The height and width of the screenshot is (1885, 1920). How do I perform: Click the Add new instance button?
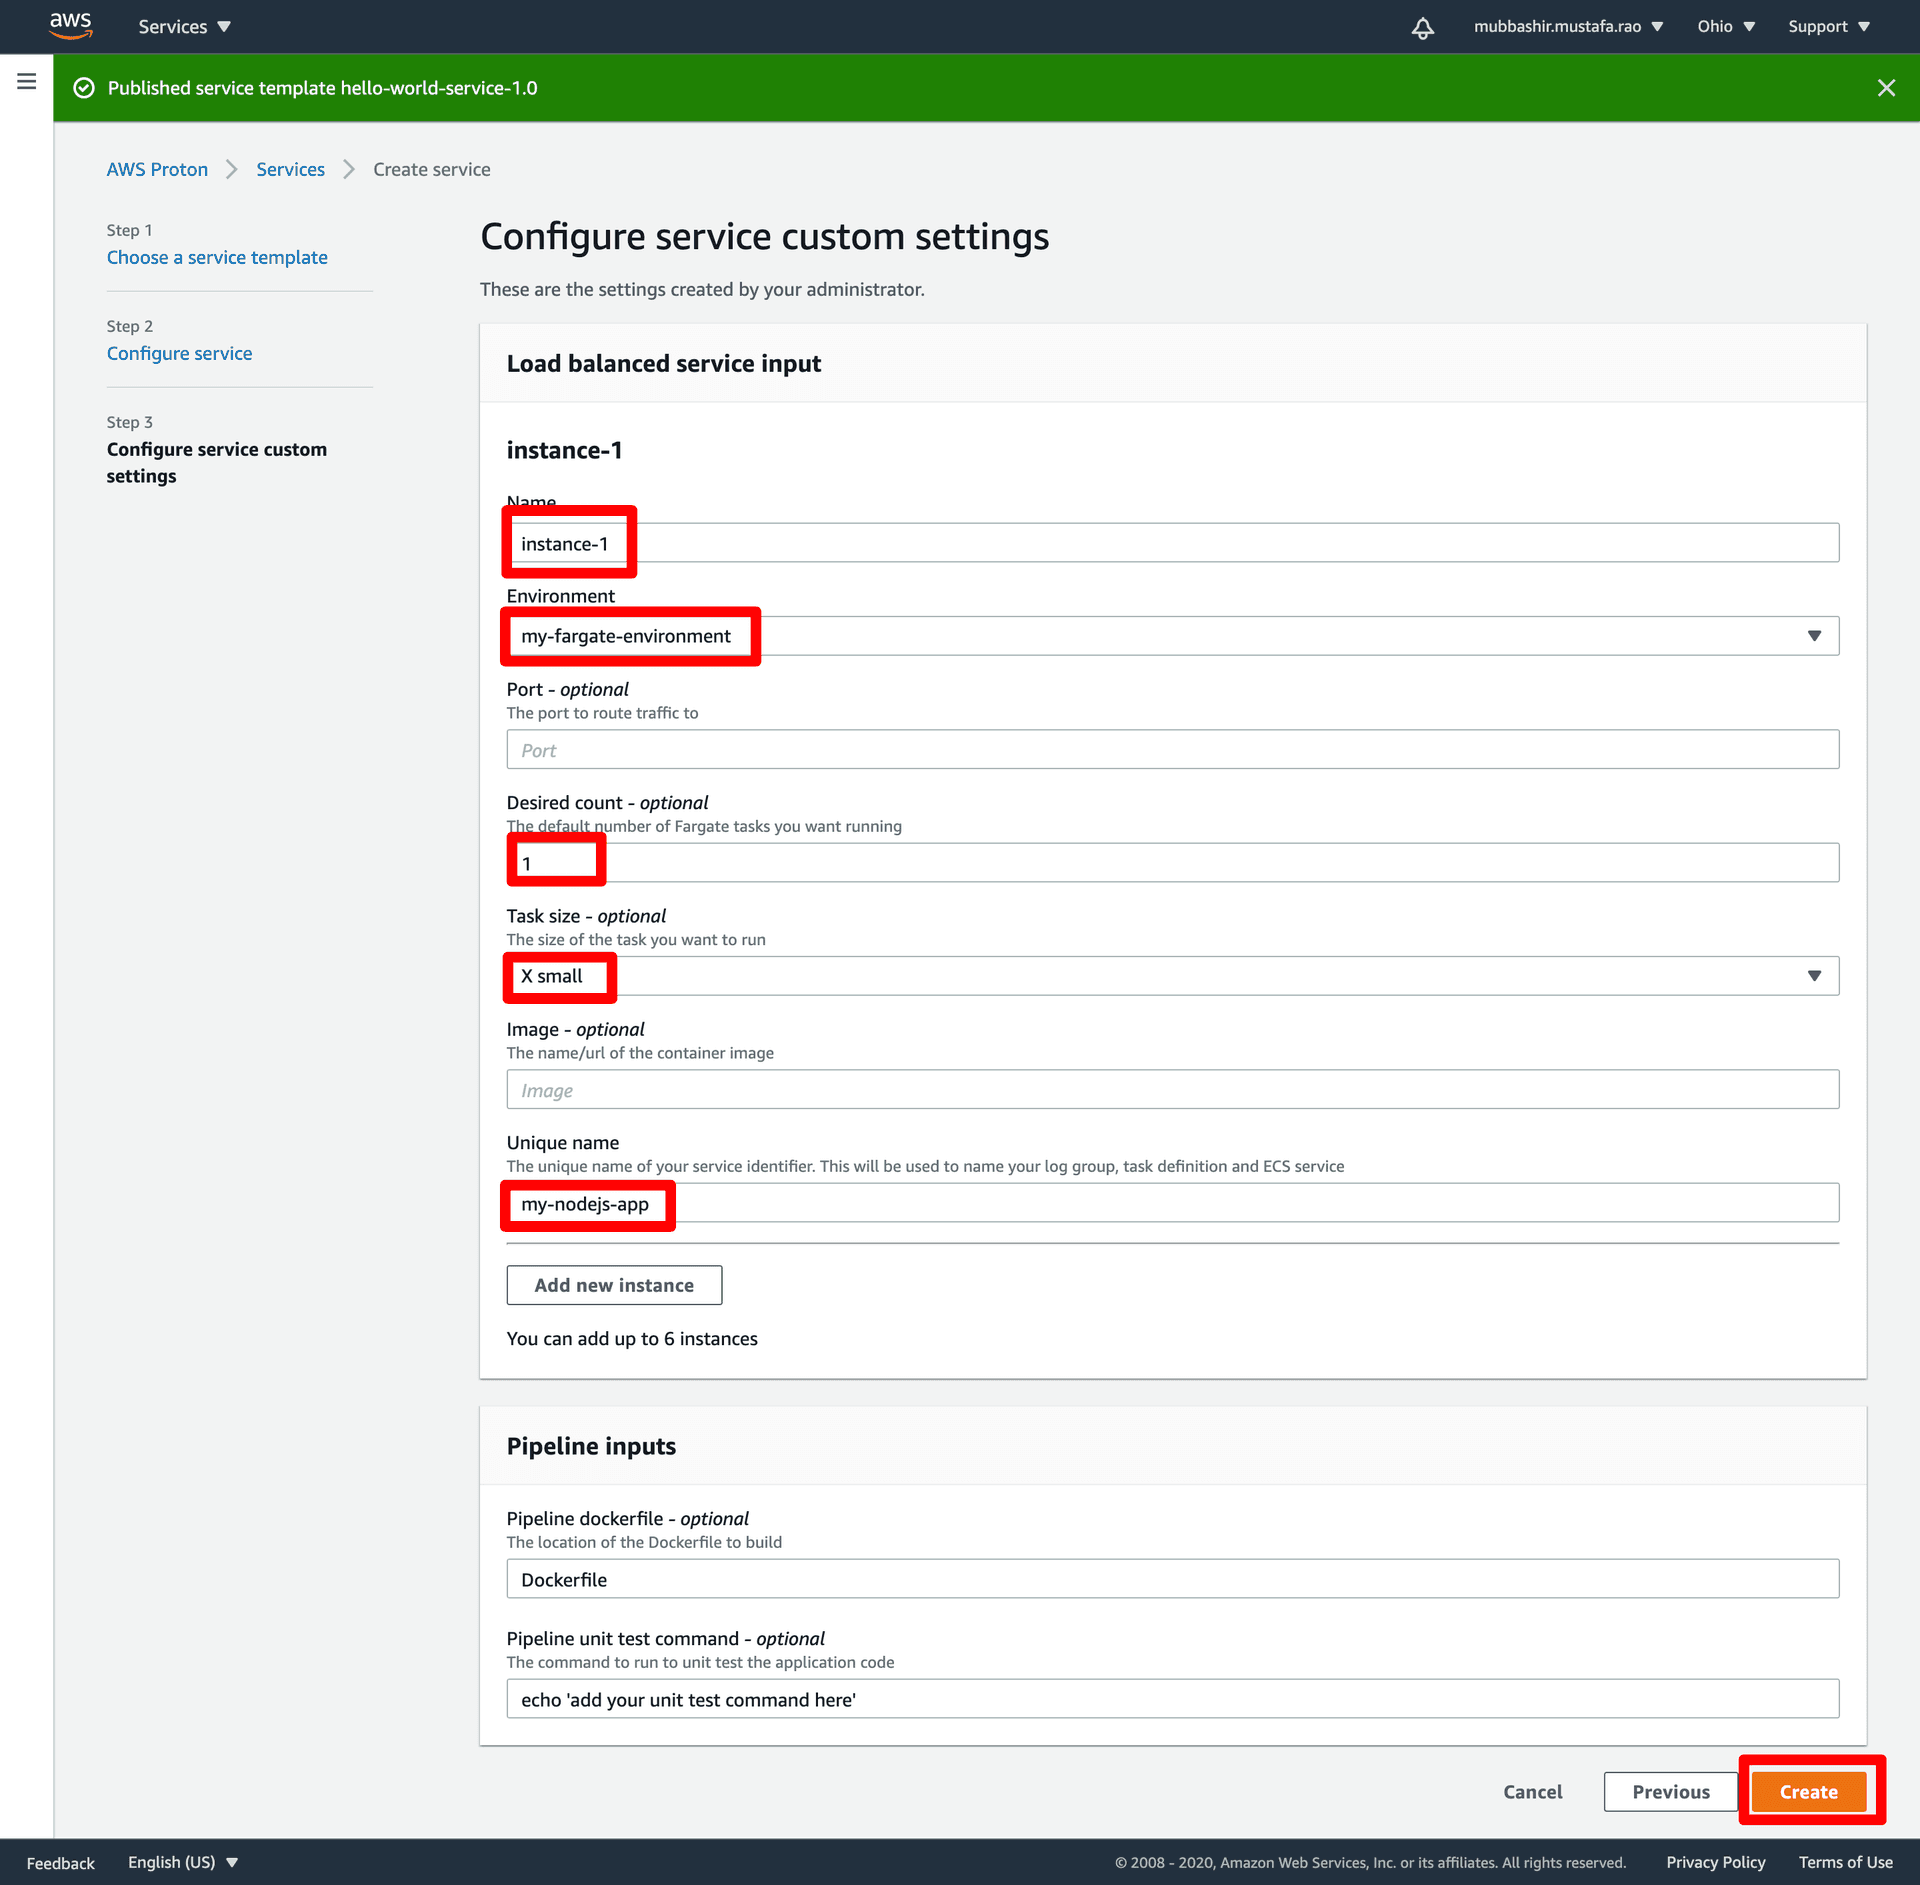[x=613, y=1284]
